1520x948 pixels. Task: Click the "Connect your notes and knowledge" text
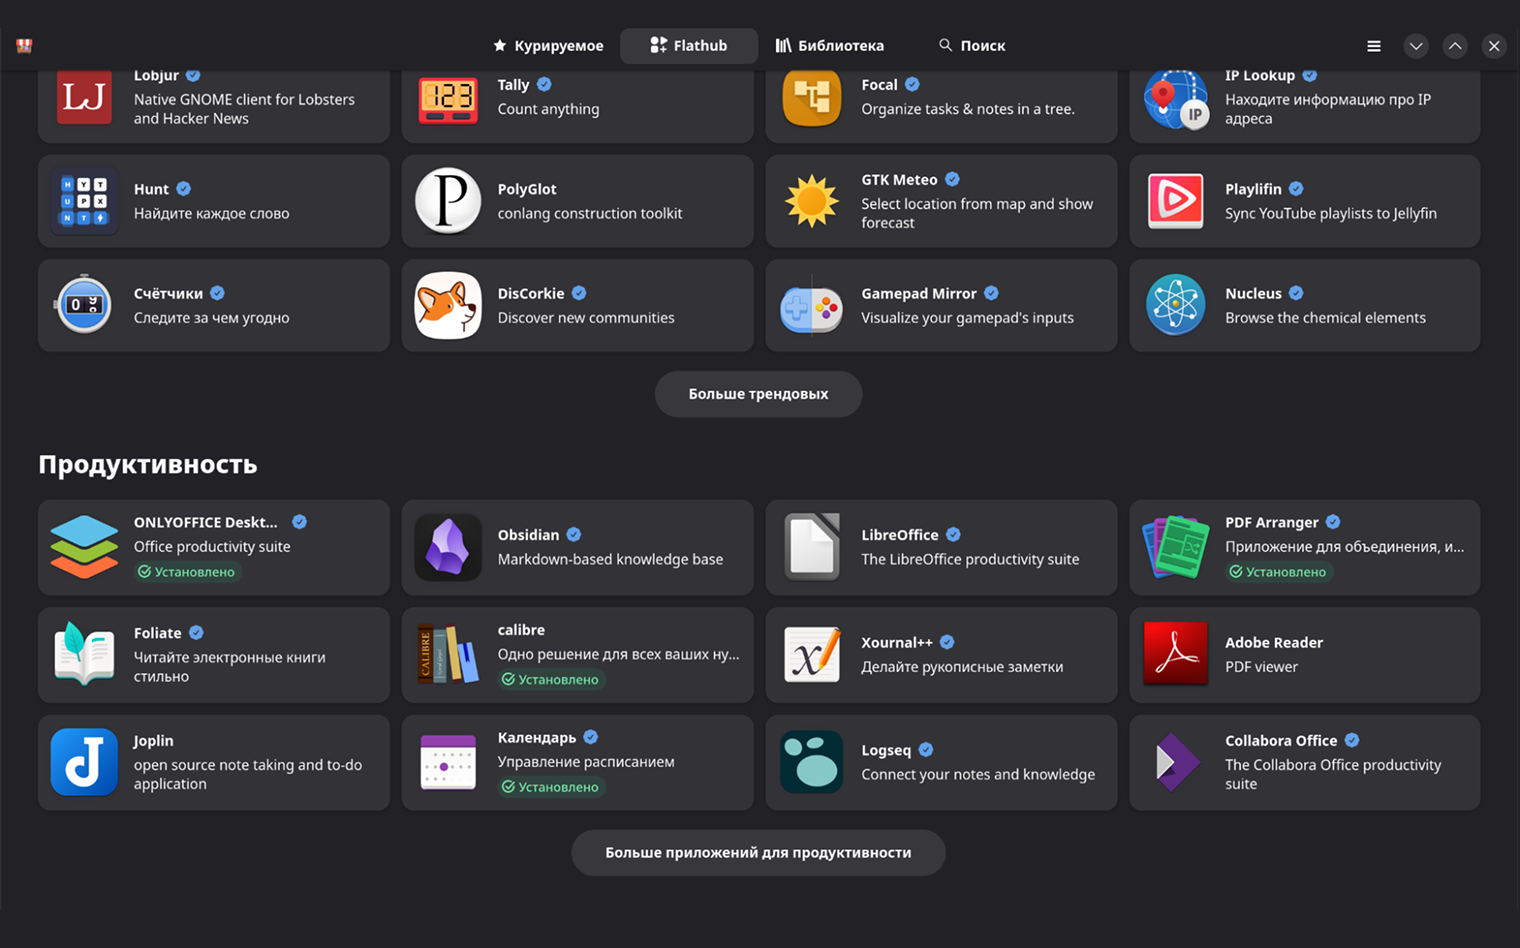point(978,775)
